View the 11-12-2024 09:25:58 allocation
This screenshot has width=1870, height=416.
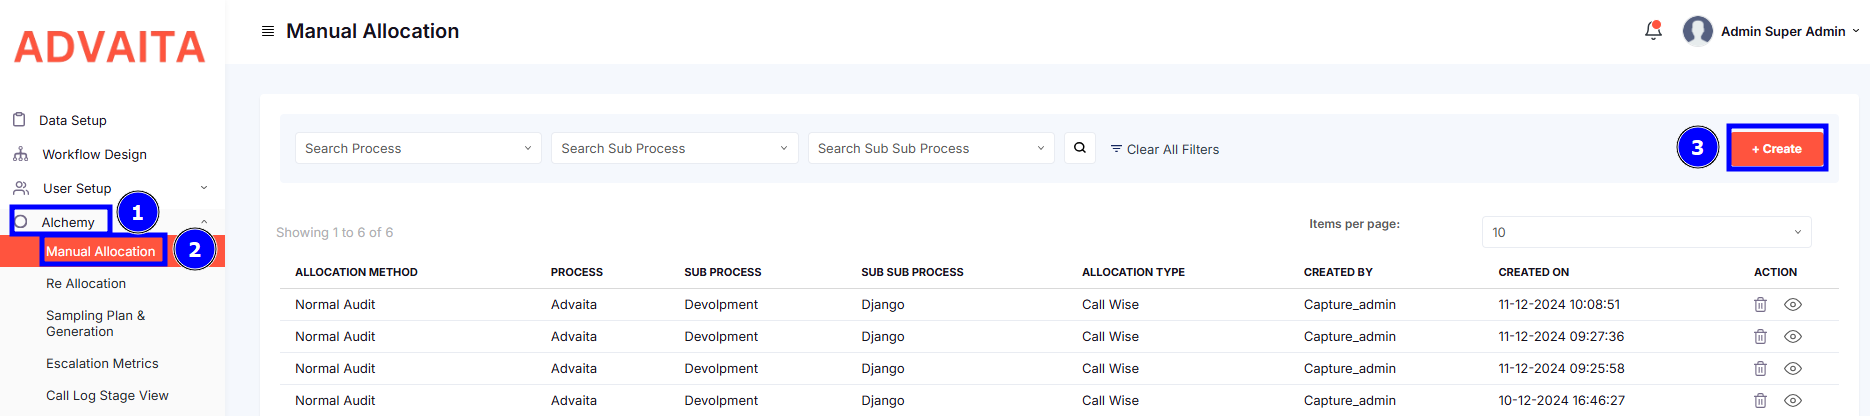tap(1793, 368)
